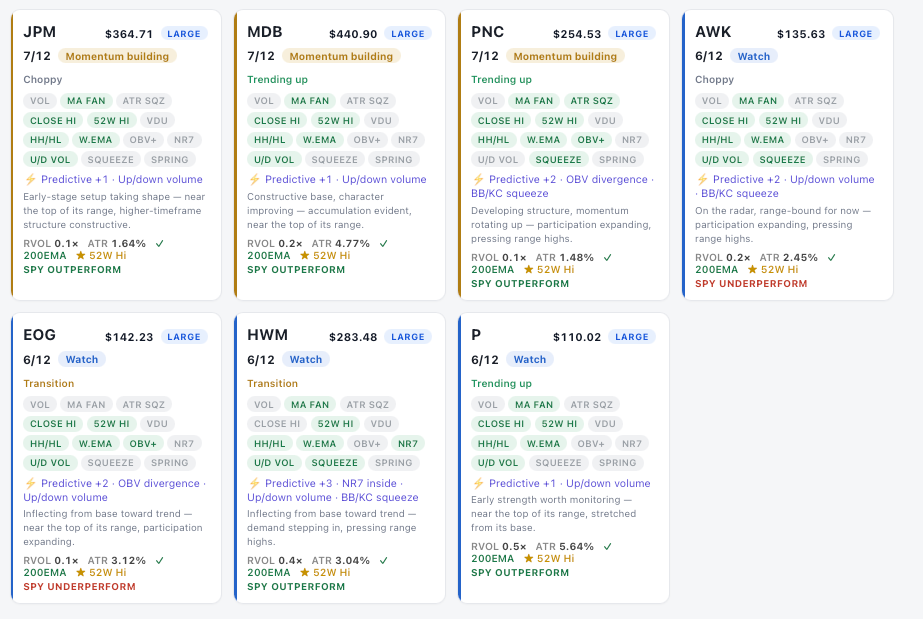Click 'SPY OUTPERFORM' on HWM card
This screenshot has height=619, width=923.
[296, 587]
